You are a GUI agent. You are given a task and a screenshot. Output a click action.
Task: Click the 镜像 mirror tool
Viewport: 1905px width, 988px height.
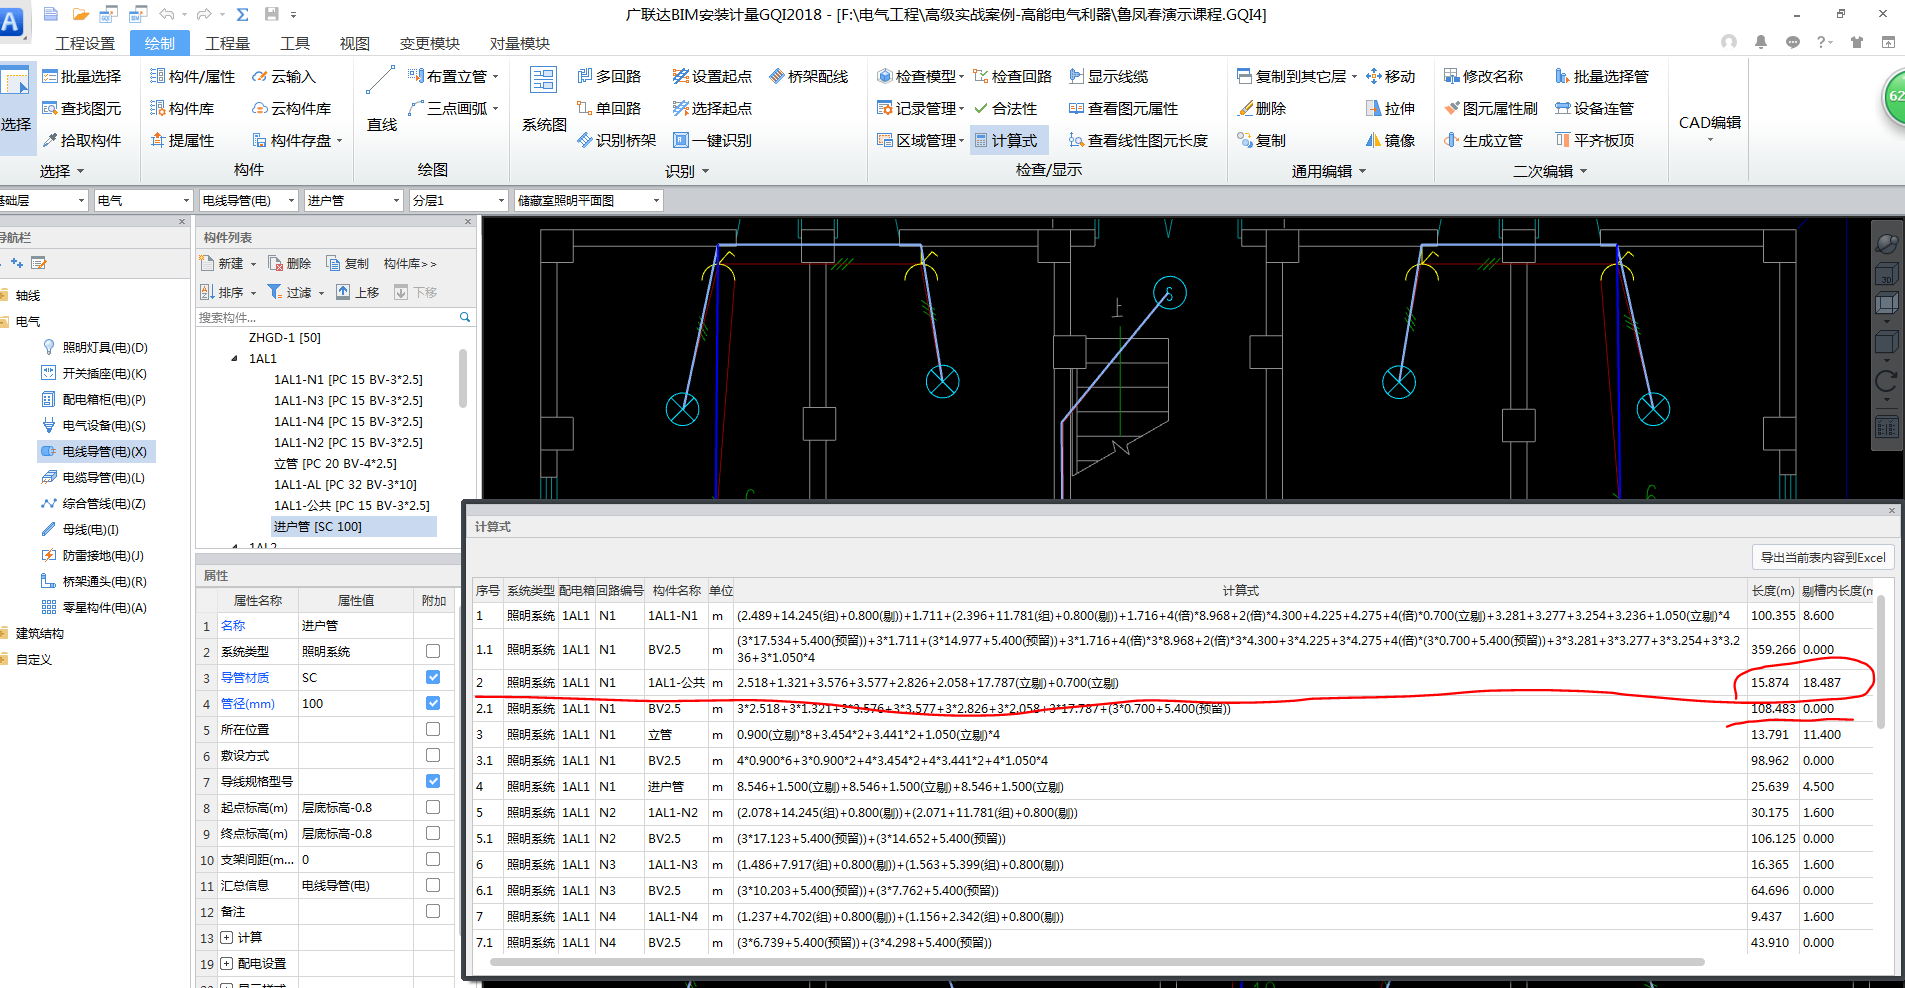[1390, 140]
